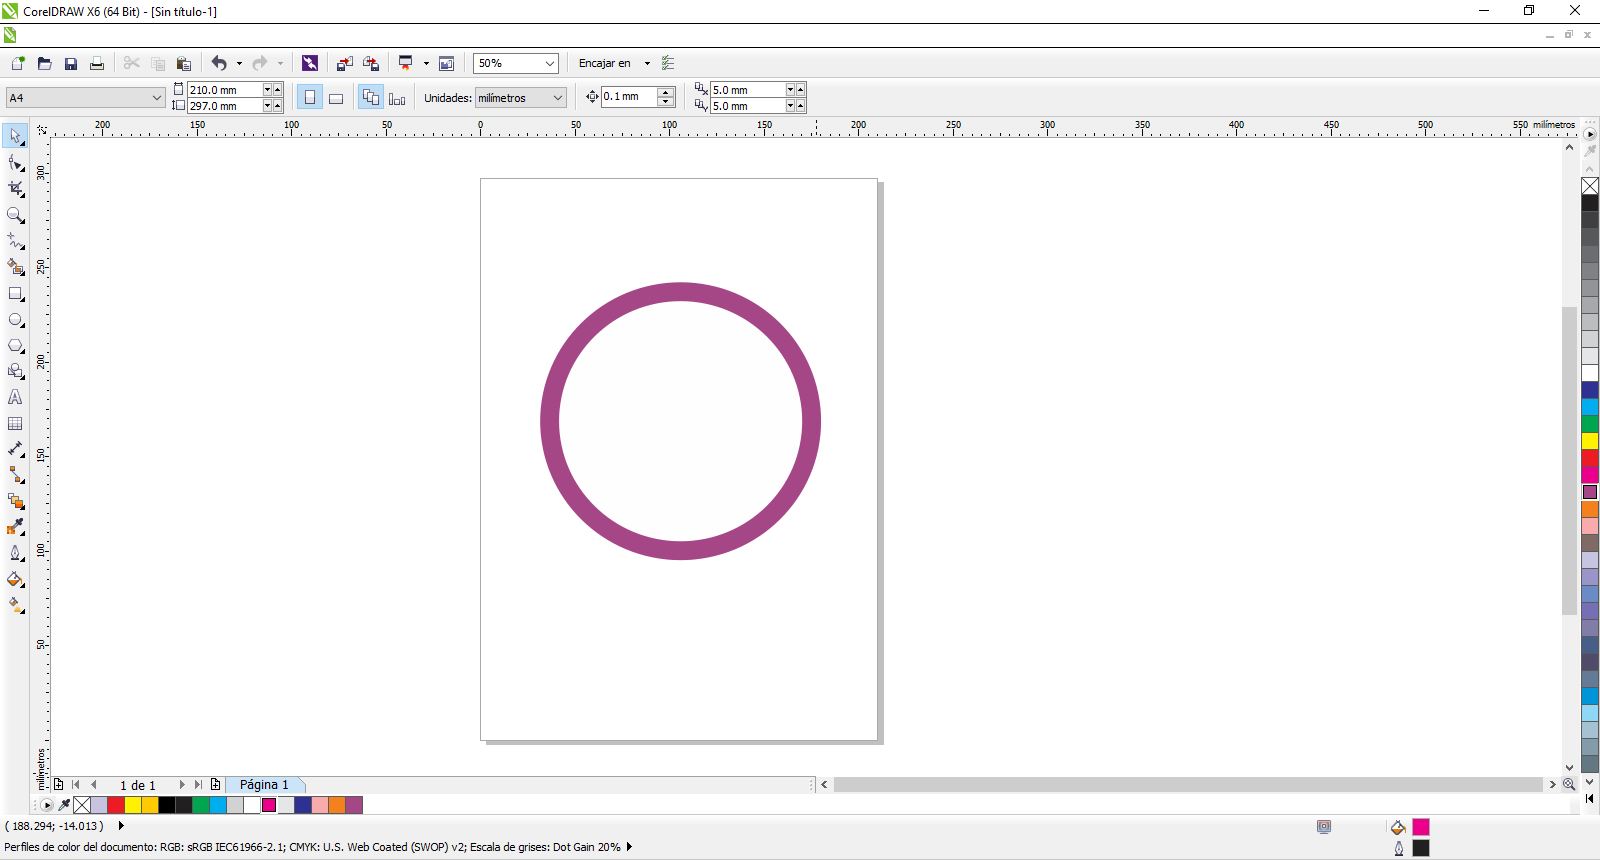Select the Freehand curve tool

(15, 241)
